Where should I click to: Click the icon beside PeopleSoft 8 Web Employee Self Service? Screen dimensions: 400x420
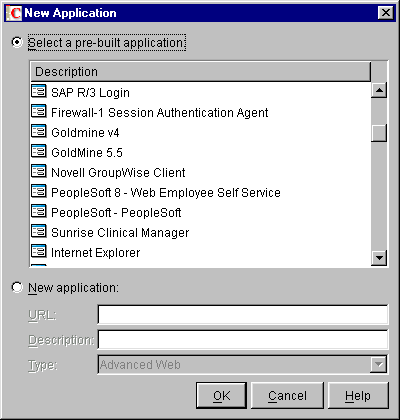pos(39,191)
